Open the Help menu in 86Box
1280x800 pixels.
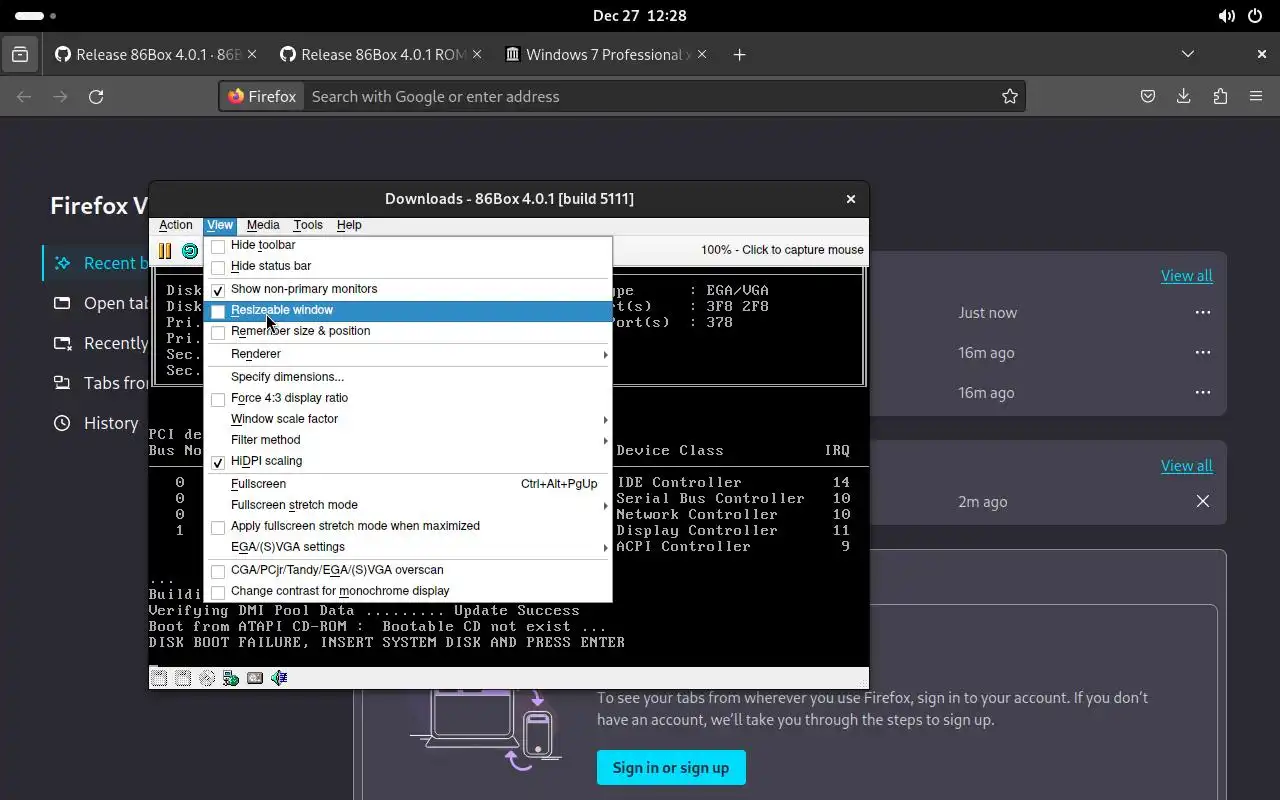[x=349, y=225]
